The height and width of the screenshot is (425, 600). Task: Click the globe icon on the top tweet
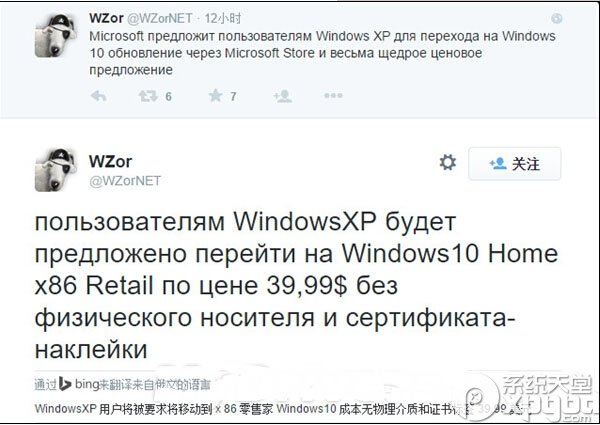[557, 18]
